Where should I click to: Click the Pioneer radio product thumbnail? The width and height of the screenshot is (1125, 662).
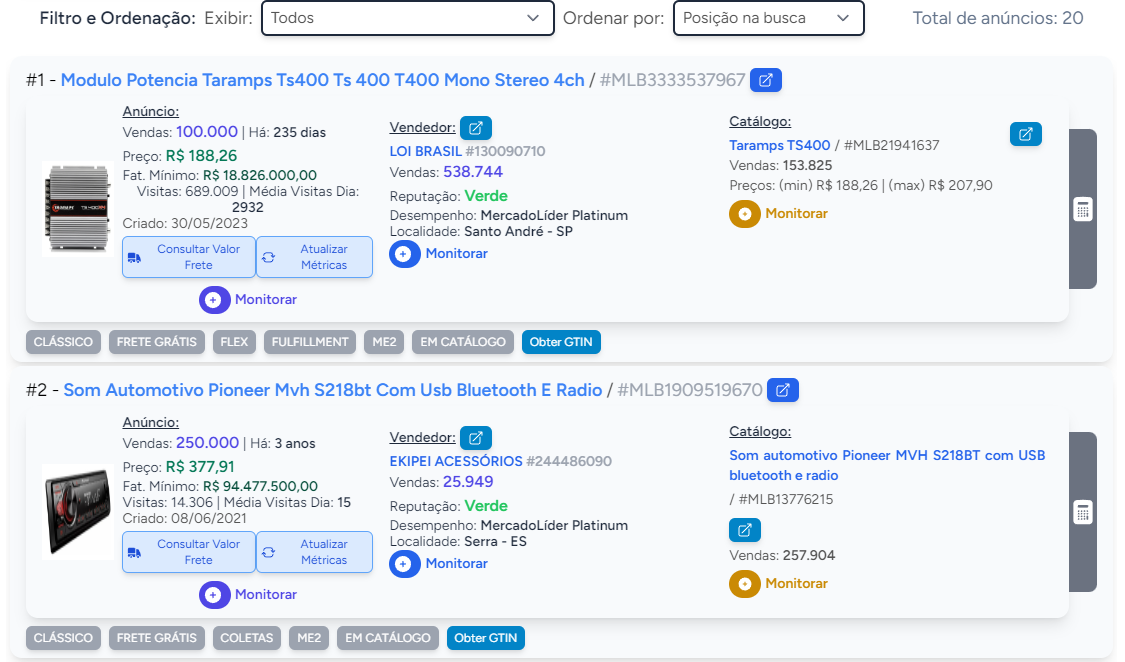(x=78, y=511)
